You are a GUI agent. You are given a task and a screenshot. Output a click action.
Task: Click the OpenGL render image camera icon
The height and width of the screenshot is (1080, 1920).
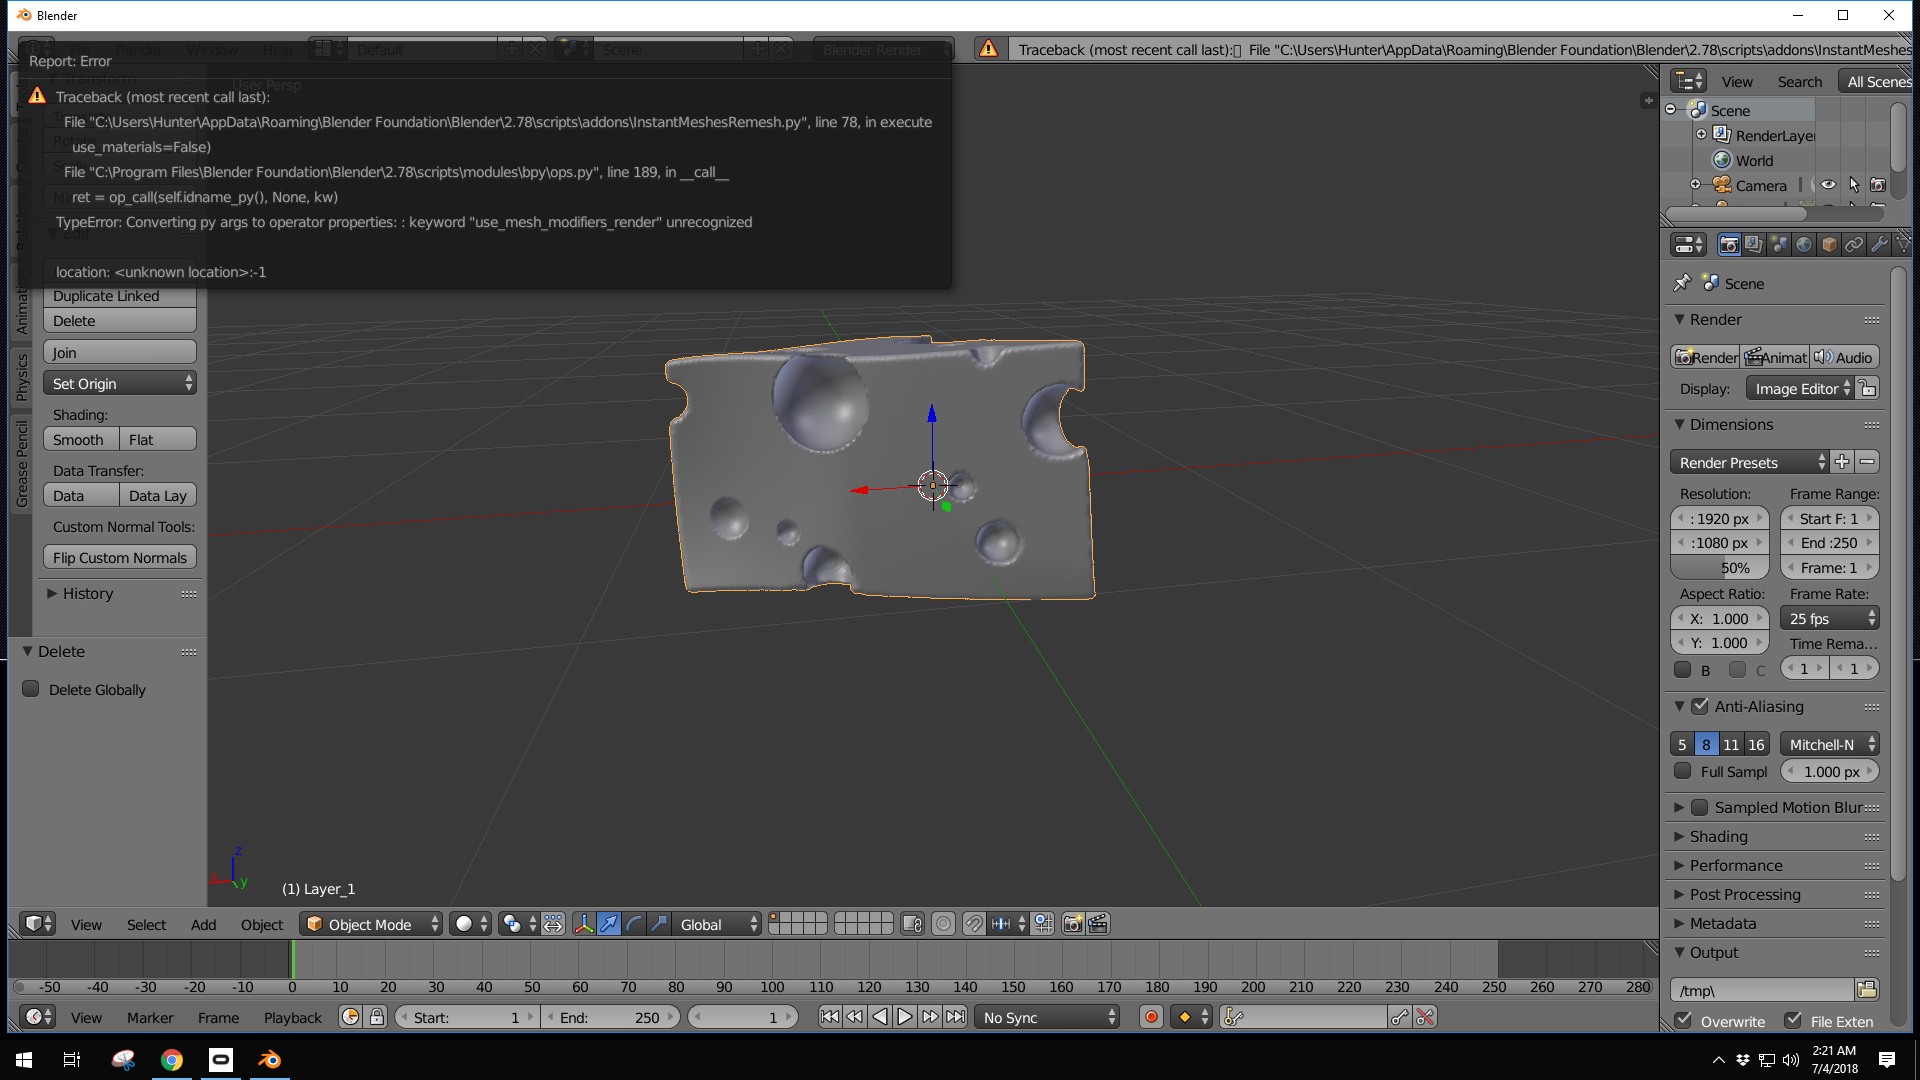point(1072,924)
